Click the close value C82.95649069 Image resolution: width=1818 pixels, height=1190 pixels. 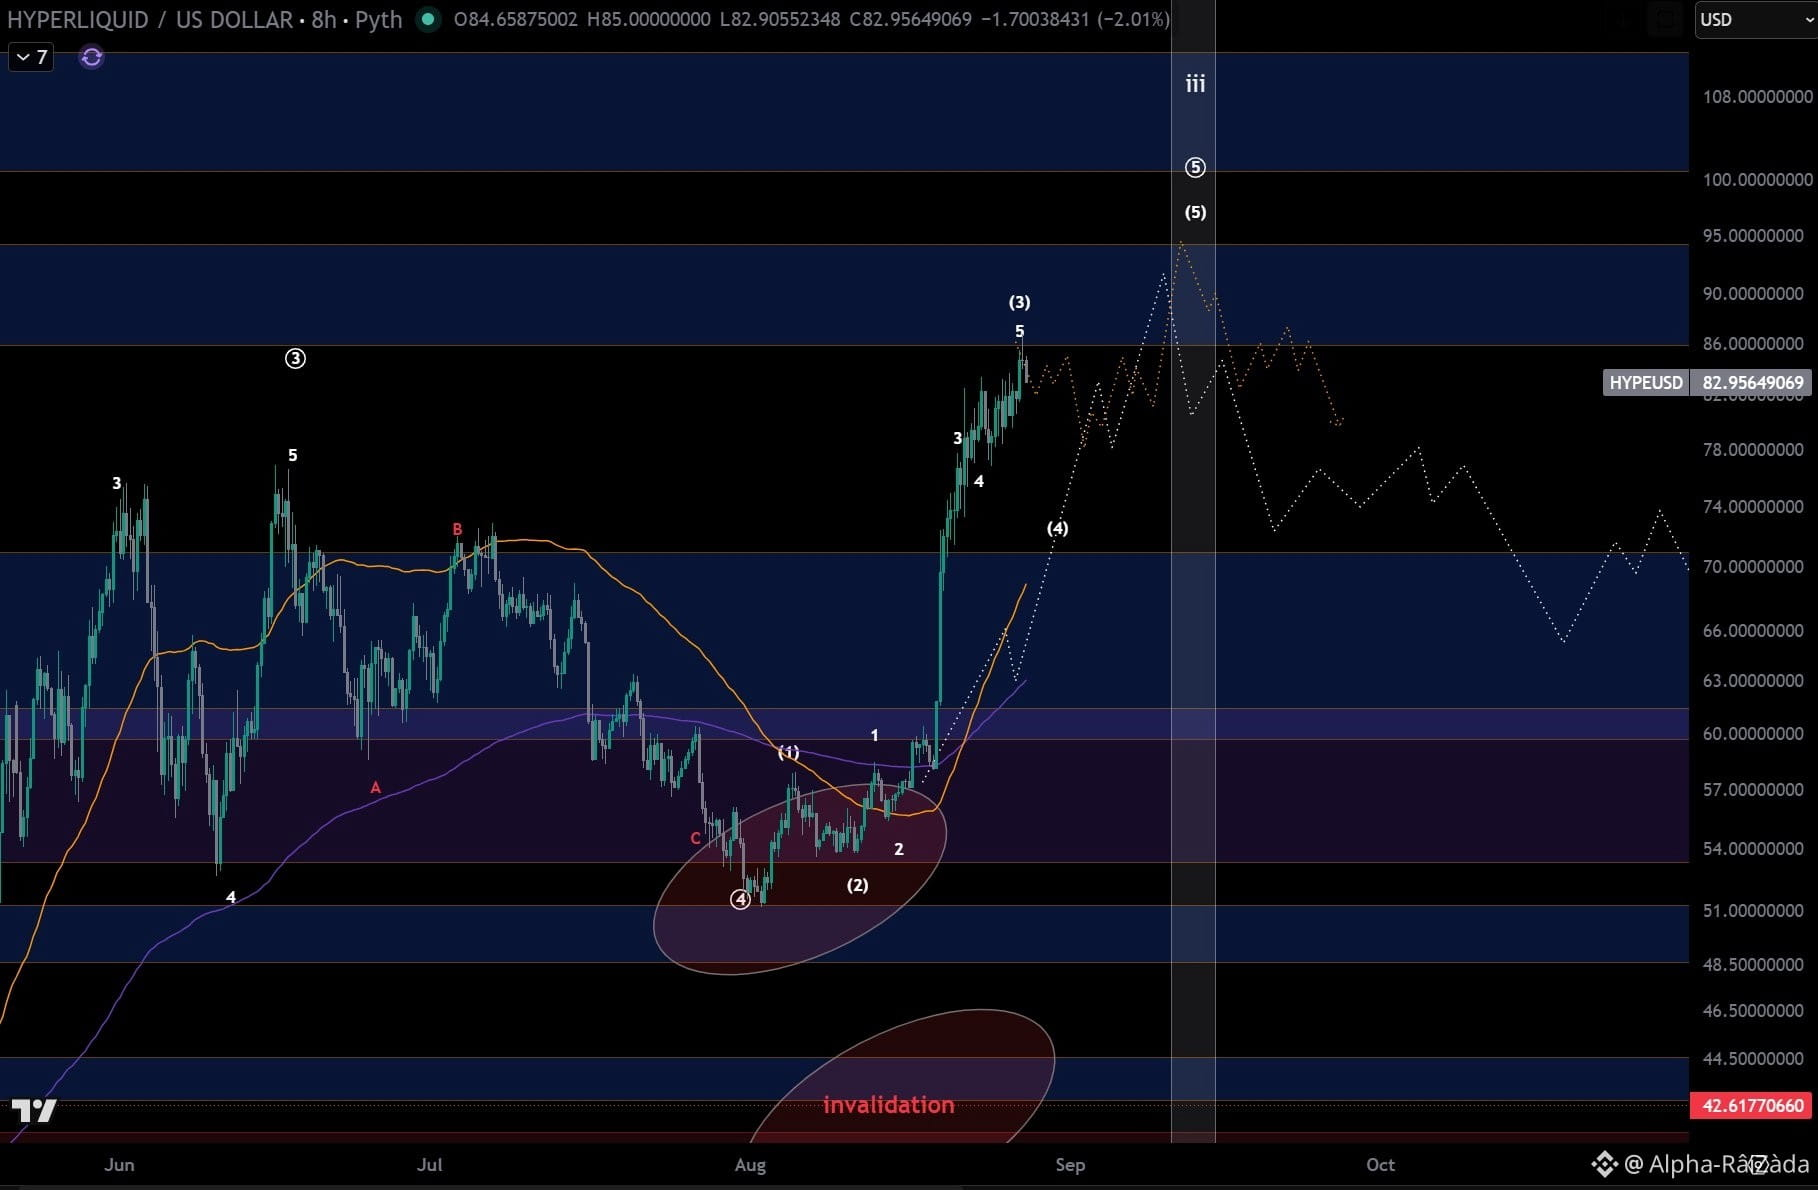(x=910, y=19)
